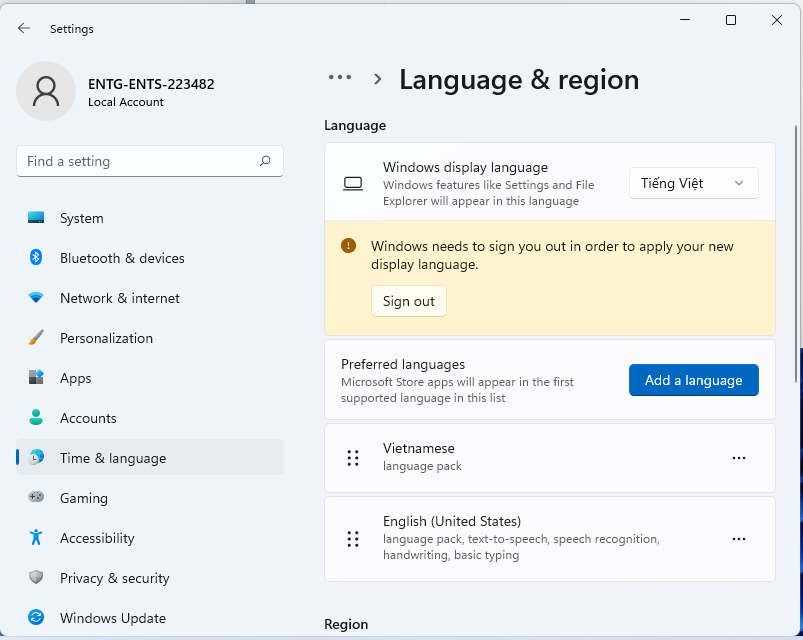
Task: Click the Privacy shield icon
Action: click(36, 578)
